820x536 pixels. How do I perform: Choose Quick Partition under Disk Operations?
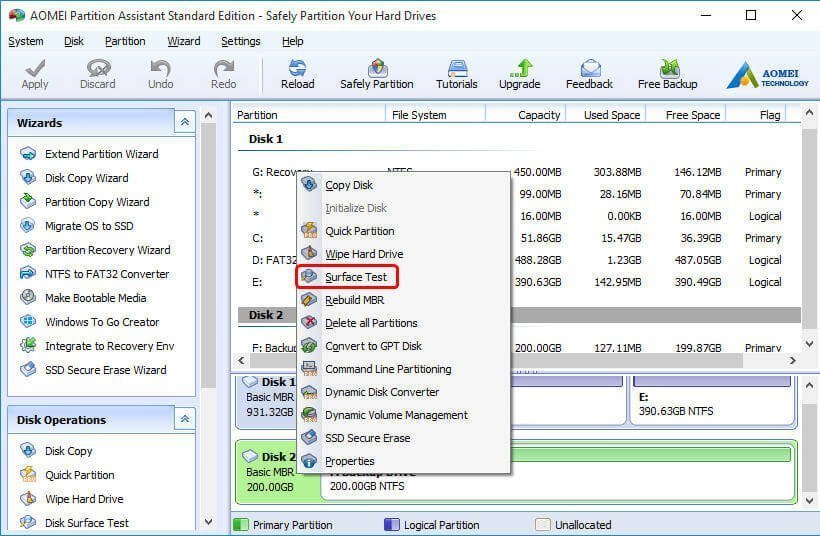point(79,475)
